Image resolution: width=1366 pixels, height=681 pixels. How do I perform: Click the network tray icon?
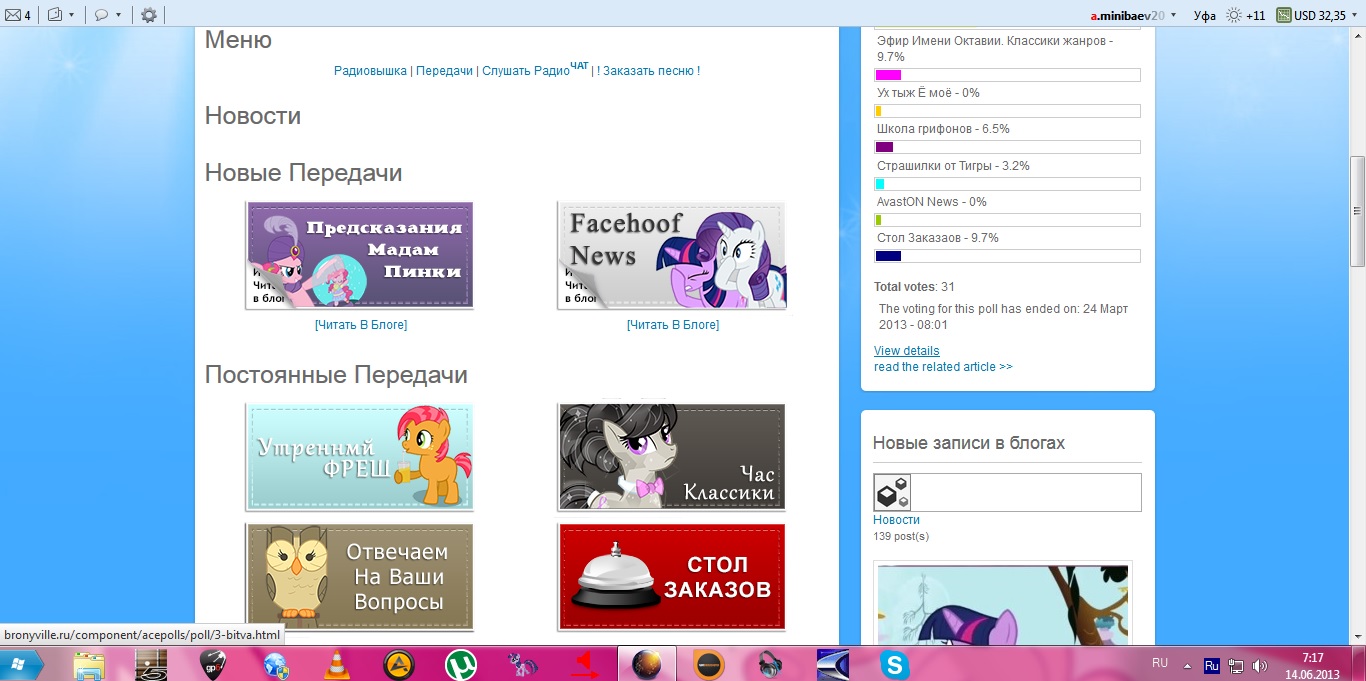click(x=1236, y=665)
